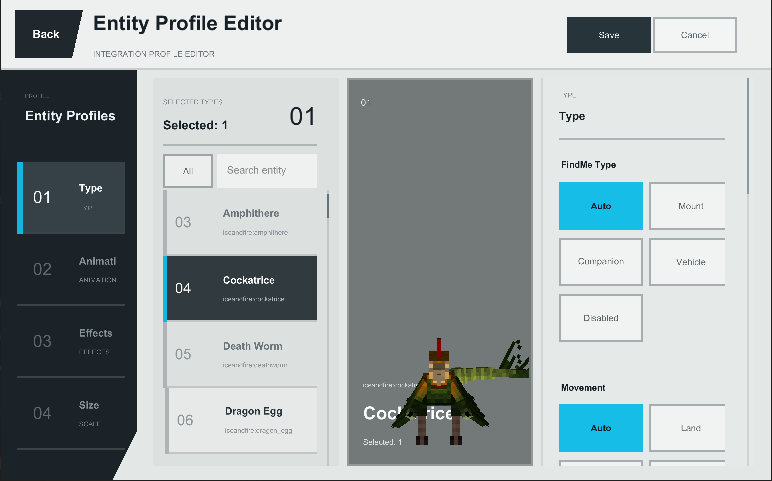The height and width of the screenshot is (481, 772).
Task: Select Amphithere in the entity list
Action: (x=240, y=223)
